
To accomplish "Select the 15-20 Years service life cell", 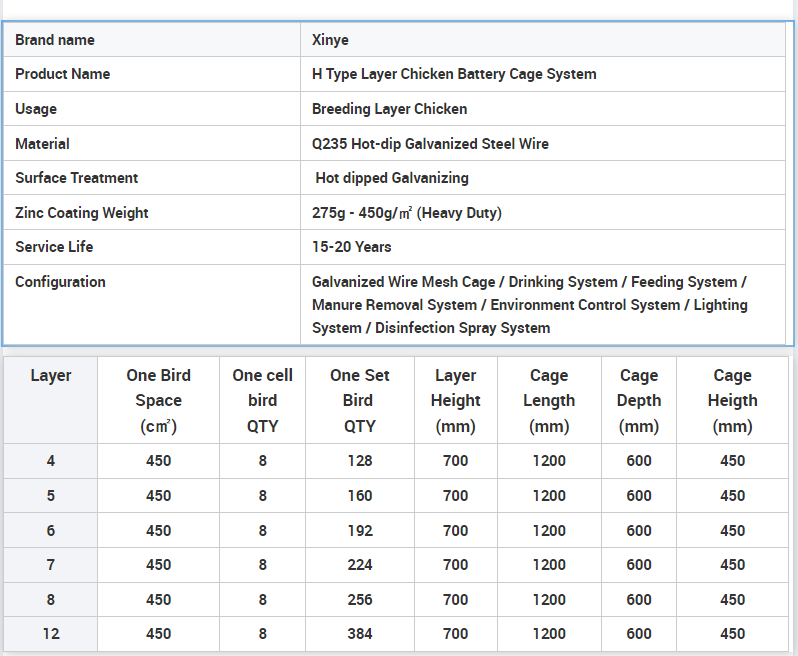I will (x=351, y=247).
